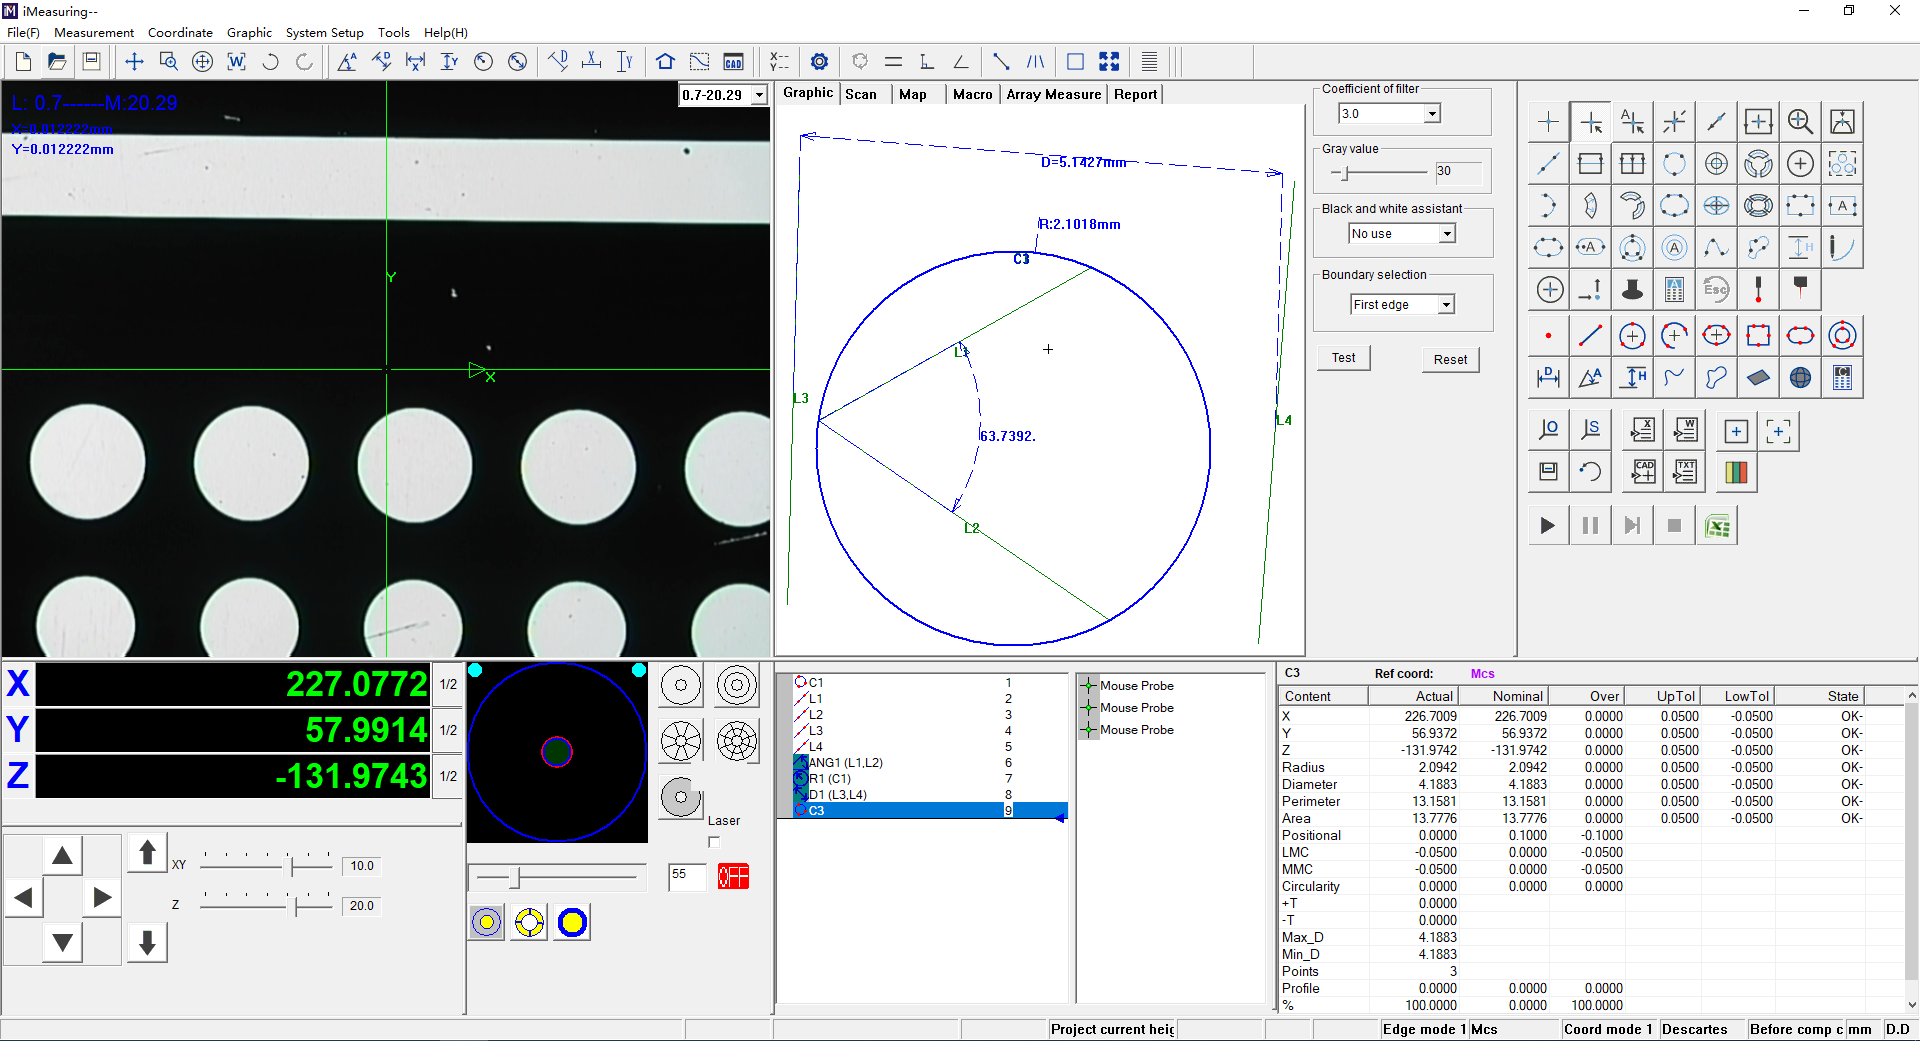1920x1041 pixels.
Task: Click the Z-axis down arrow button
Action: coord(147,942)
